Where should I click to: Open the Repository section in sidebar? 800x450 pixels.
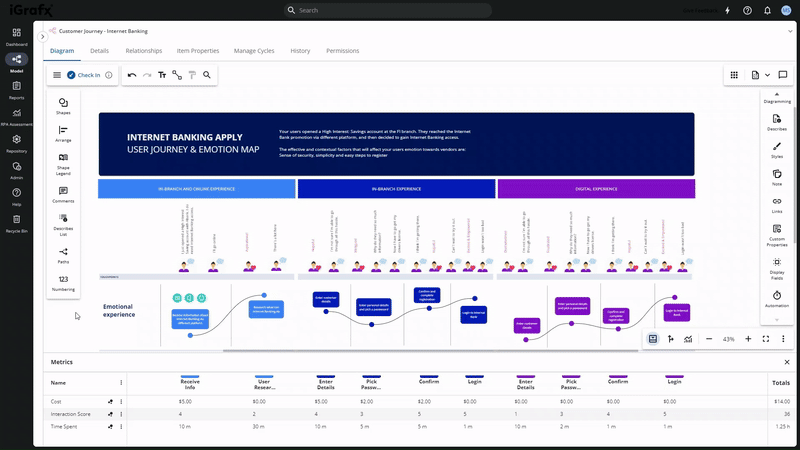16,142
